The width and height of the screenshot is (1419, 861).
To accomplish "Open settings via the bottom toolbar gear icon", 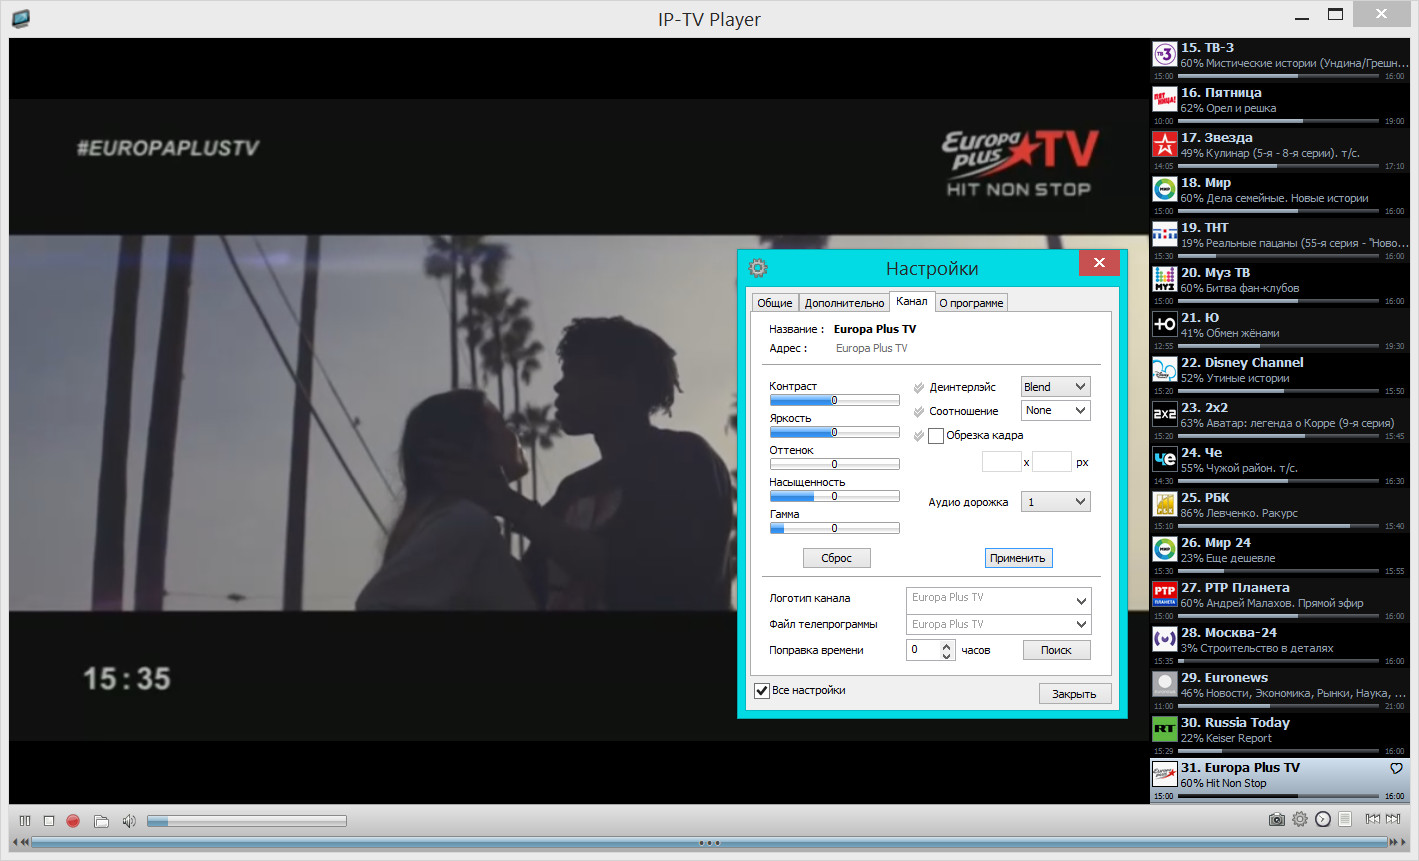I will 1299,819.
